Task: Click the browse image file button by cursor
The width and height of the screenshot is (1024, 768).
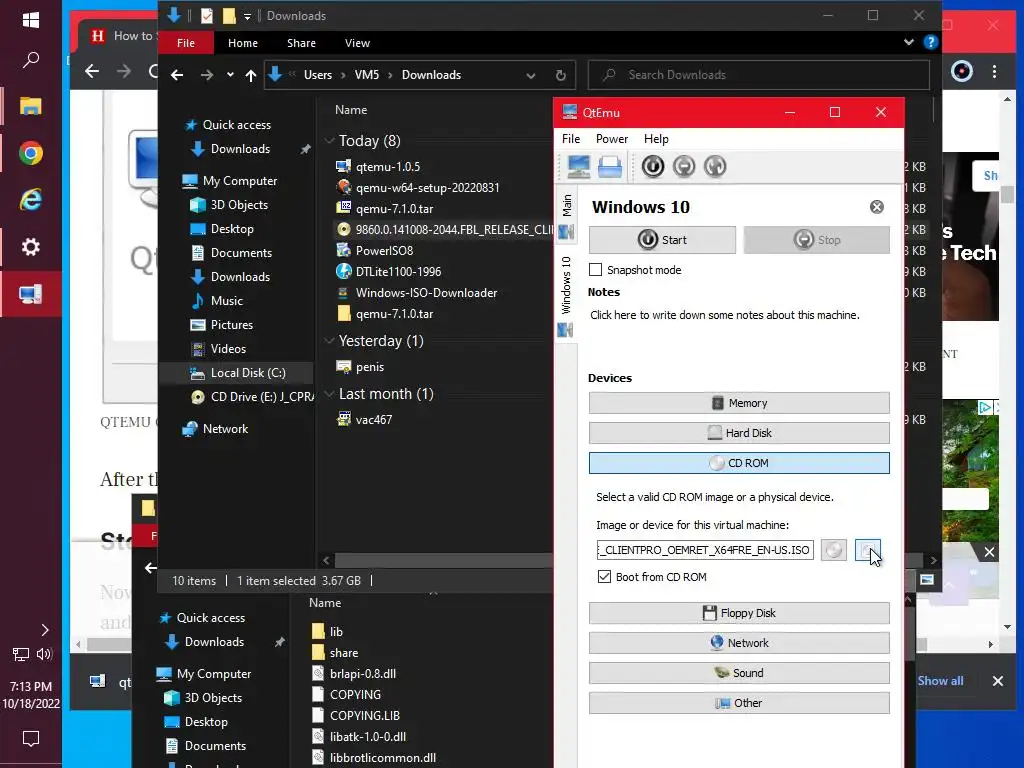Action: (867, 550)
